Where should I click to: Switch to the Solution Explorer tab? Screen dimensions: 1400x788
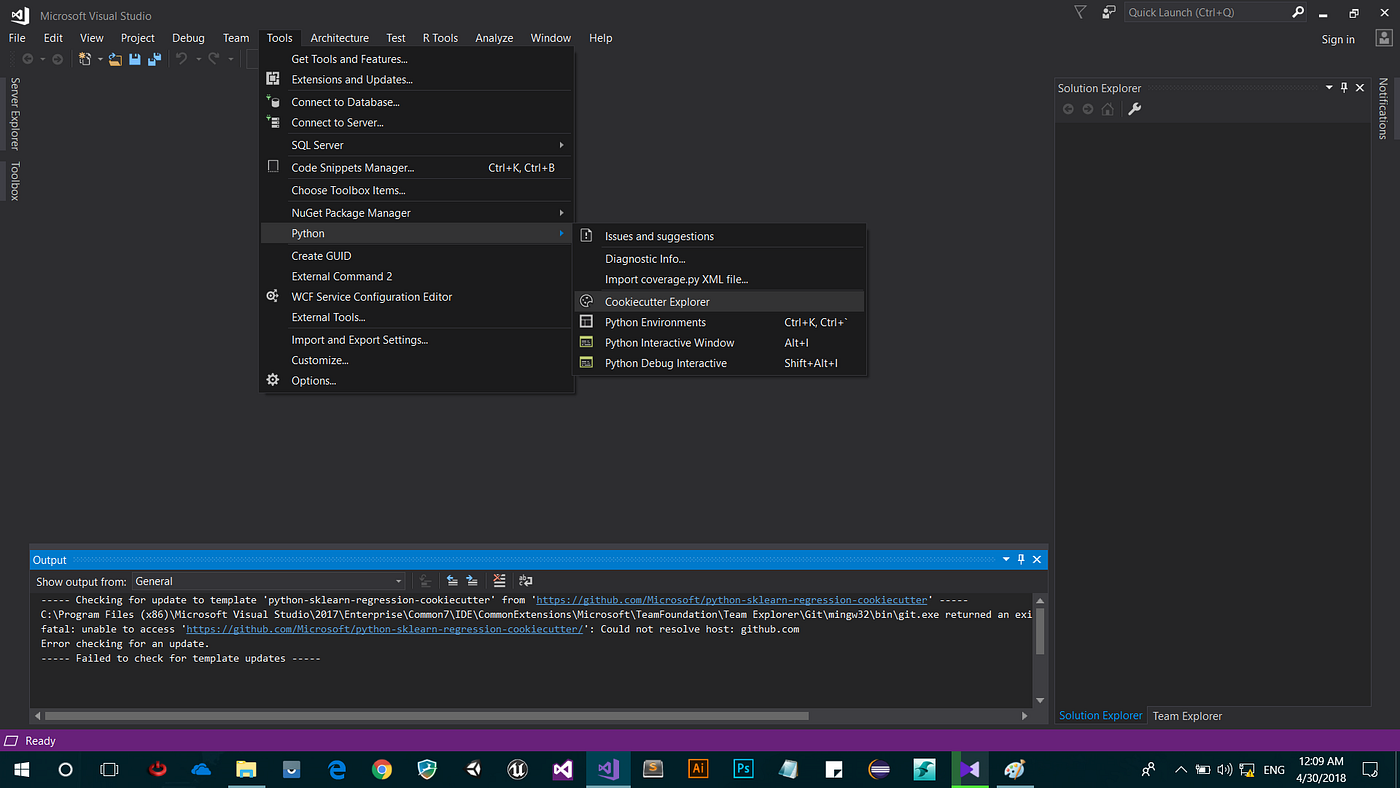pos(1100,716)
